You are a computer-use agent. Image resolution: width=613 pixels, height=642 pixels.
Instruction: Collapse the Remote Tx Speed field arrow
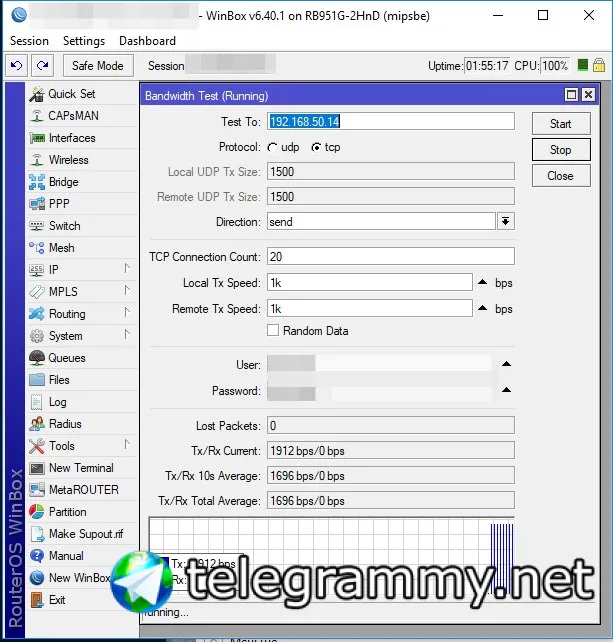(x=483, y=308)
